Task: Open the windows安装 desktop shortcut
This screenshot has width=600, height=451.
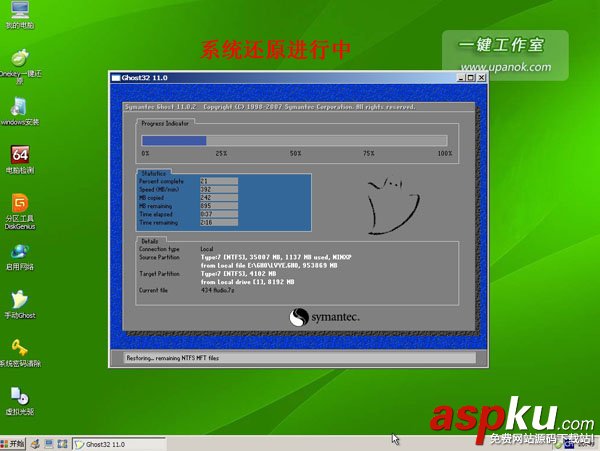Action: pos(19,107)
